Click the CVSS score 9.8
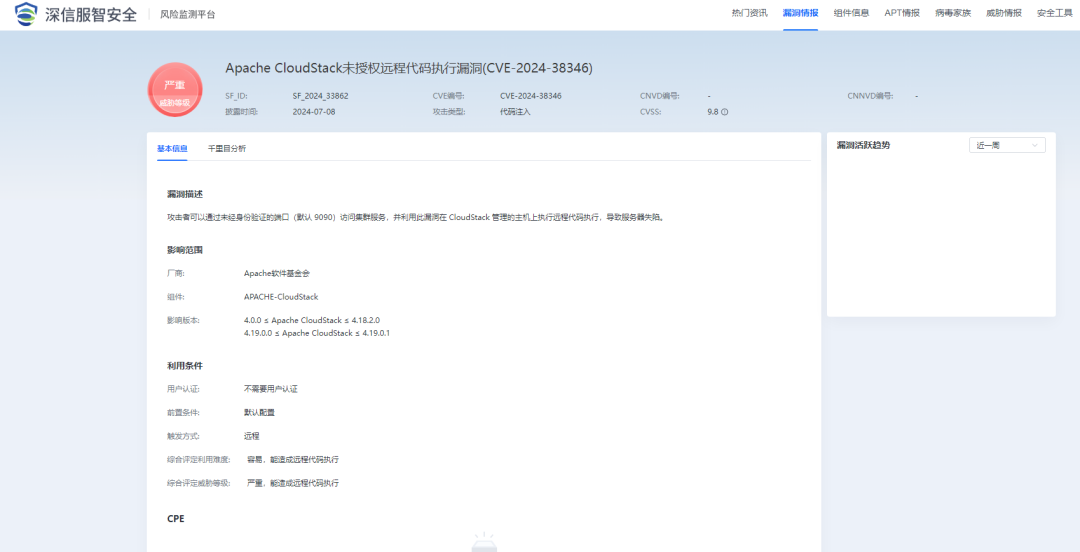The height and width of the screenshot is (552, 1080). (713, 112)
